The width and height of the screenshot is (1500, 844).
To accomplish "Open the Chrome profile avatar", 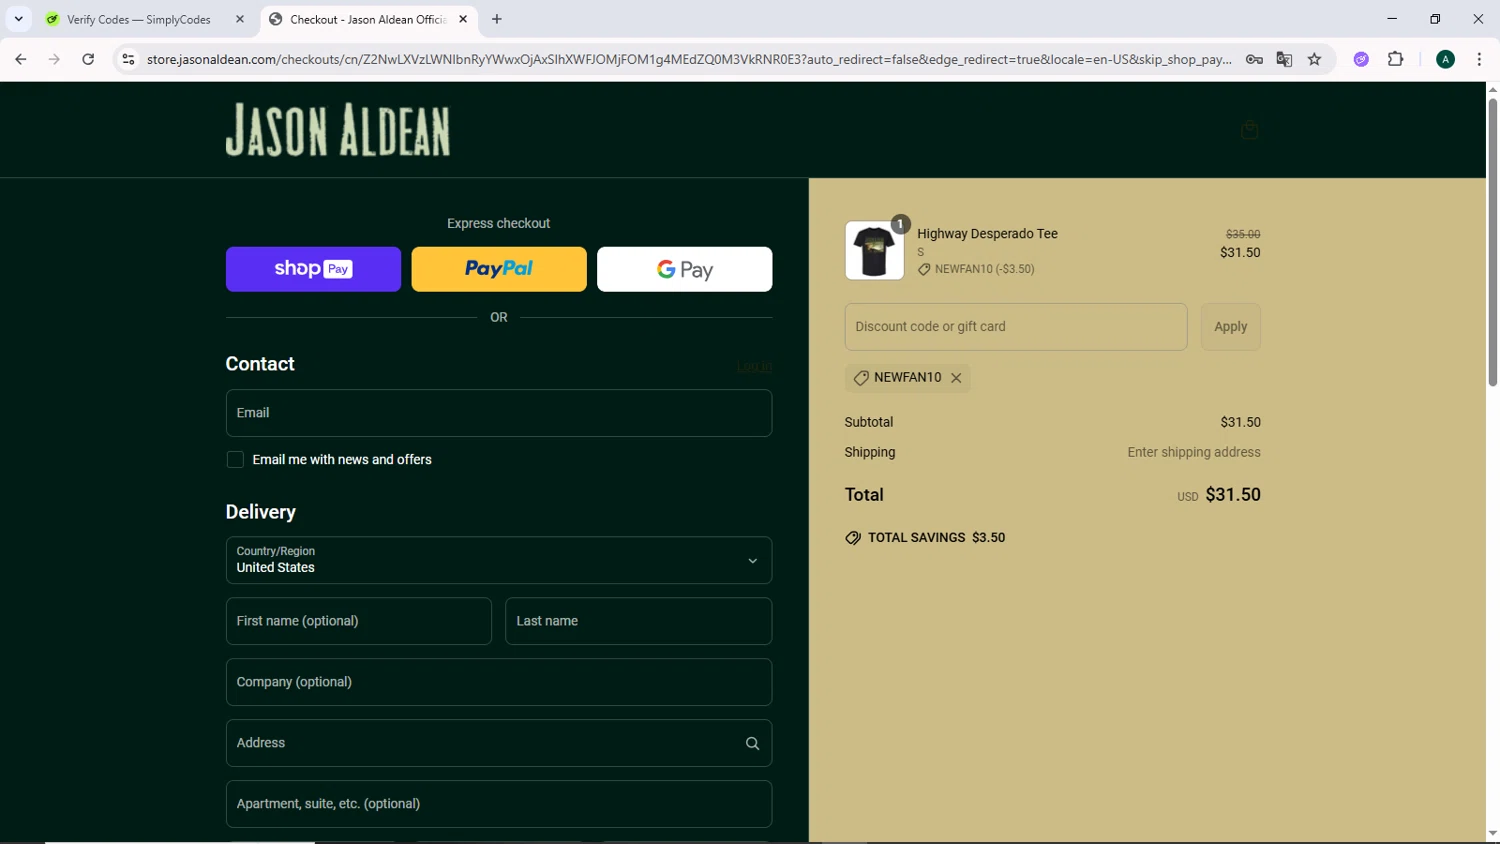I will tap(1445, 59).
